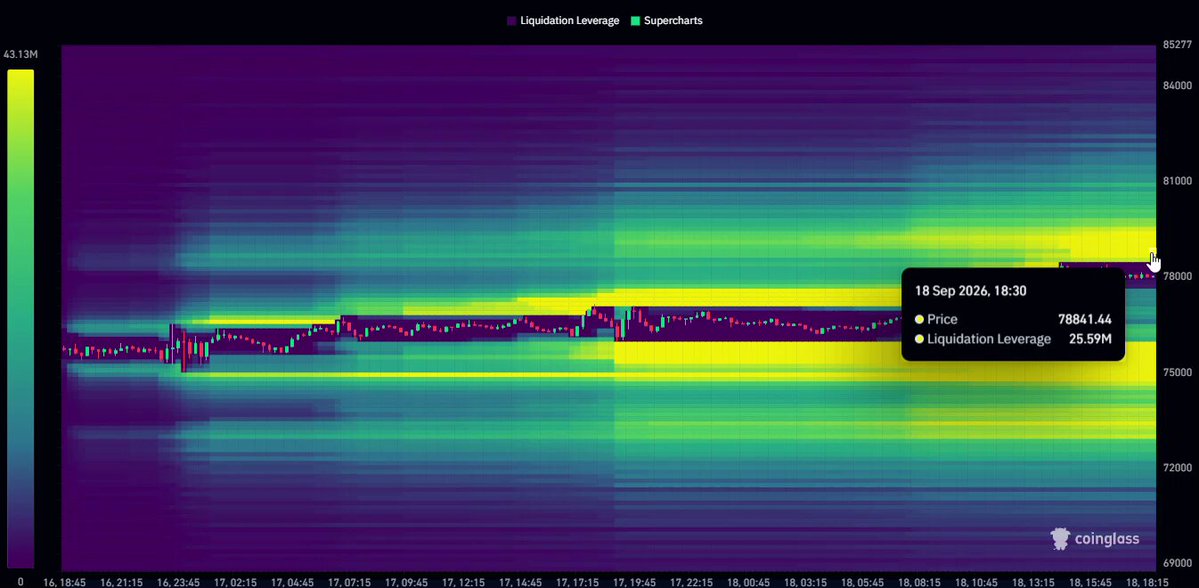This screenshot has height=588, width=1199.
Task: Click the 43.13M color scale maximum label
Action: click(x=21, y=54)
